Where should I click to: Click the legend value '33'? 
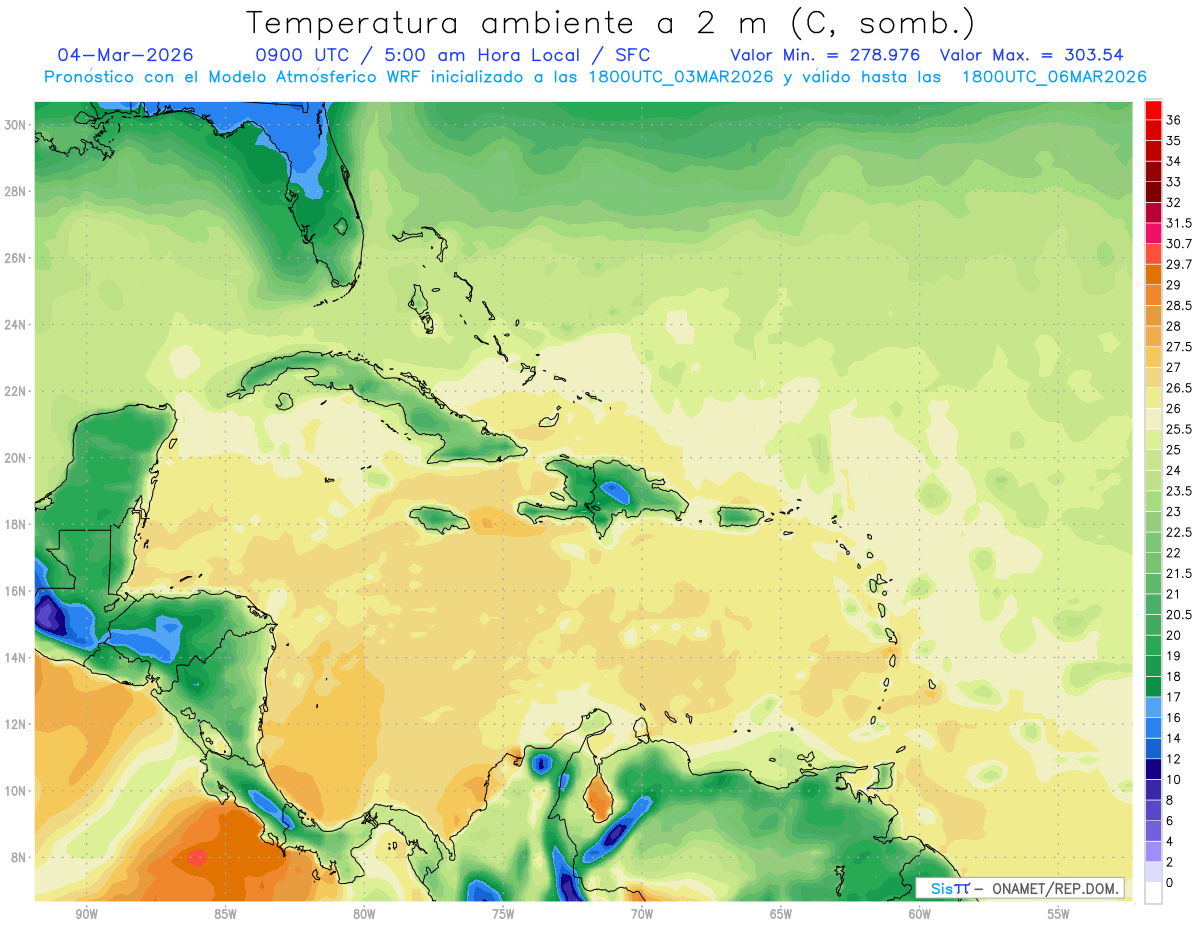[x=1174, y=182]
